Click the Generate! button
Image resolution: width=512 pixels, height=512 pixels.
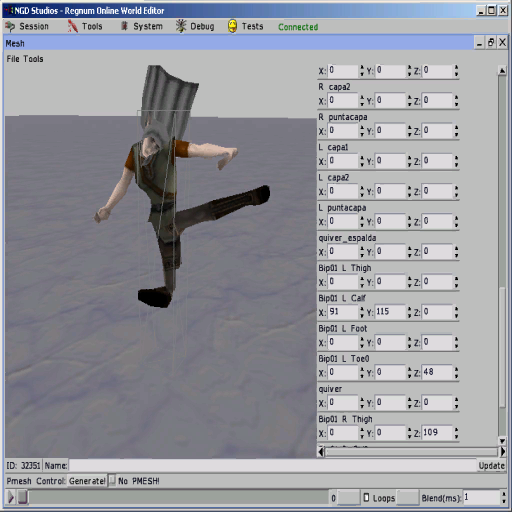(87, 481)
